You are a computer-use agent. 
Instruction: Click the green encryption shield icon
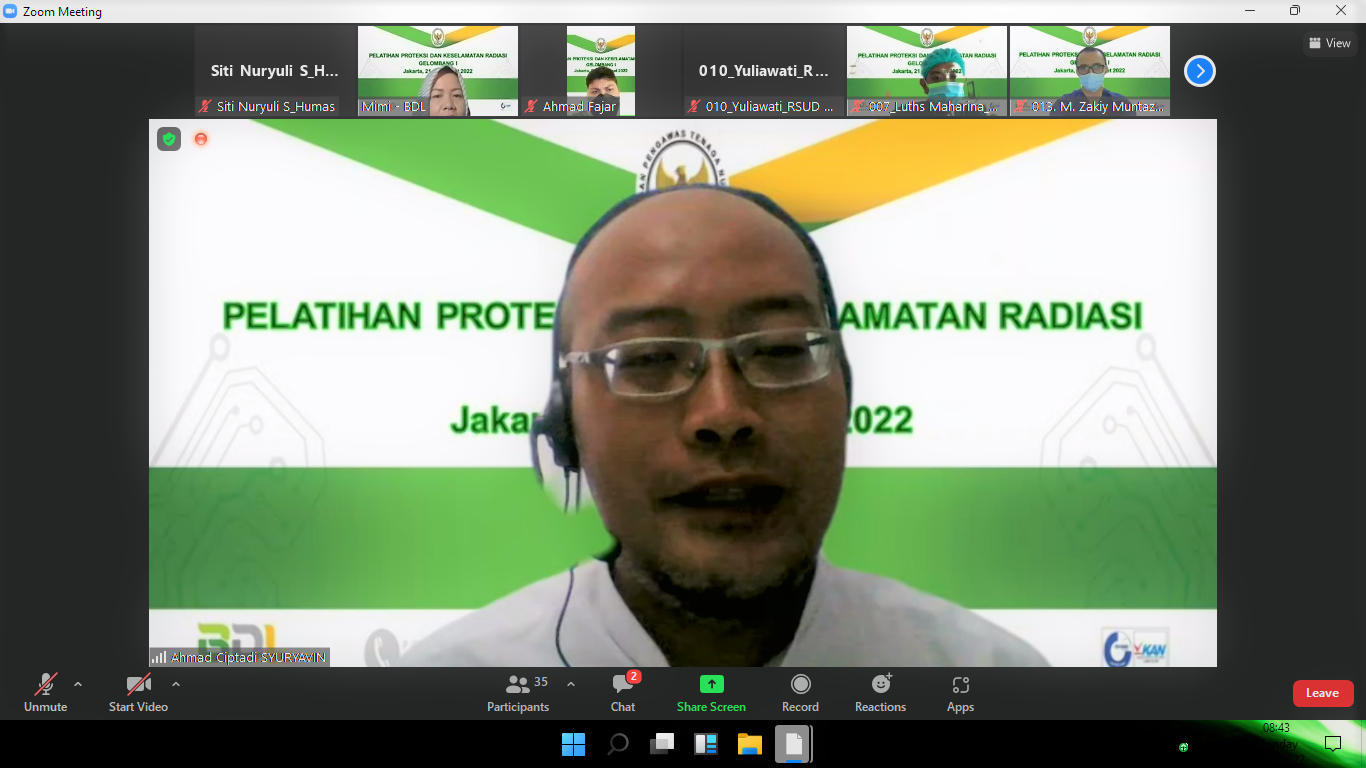coord(169,139)
